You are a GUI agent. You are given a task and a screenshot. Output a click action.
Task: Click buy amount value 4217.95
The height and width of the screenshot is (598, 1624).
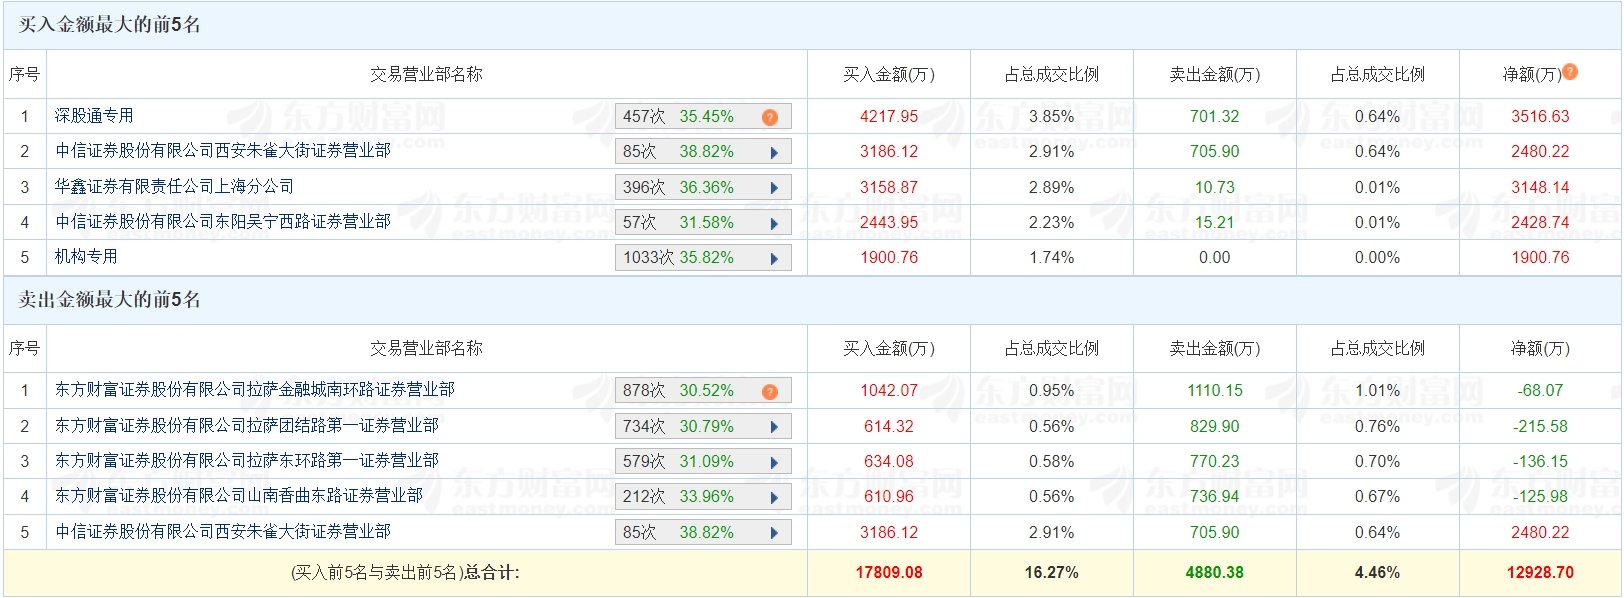pos(889,117)
